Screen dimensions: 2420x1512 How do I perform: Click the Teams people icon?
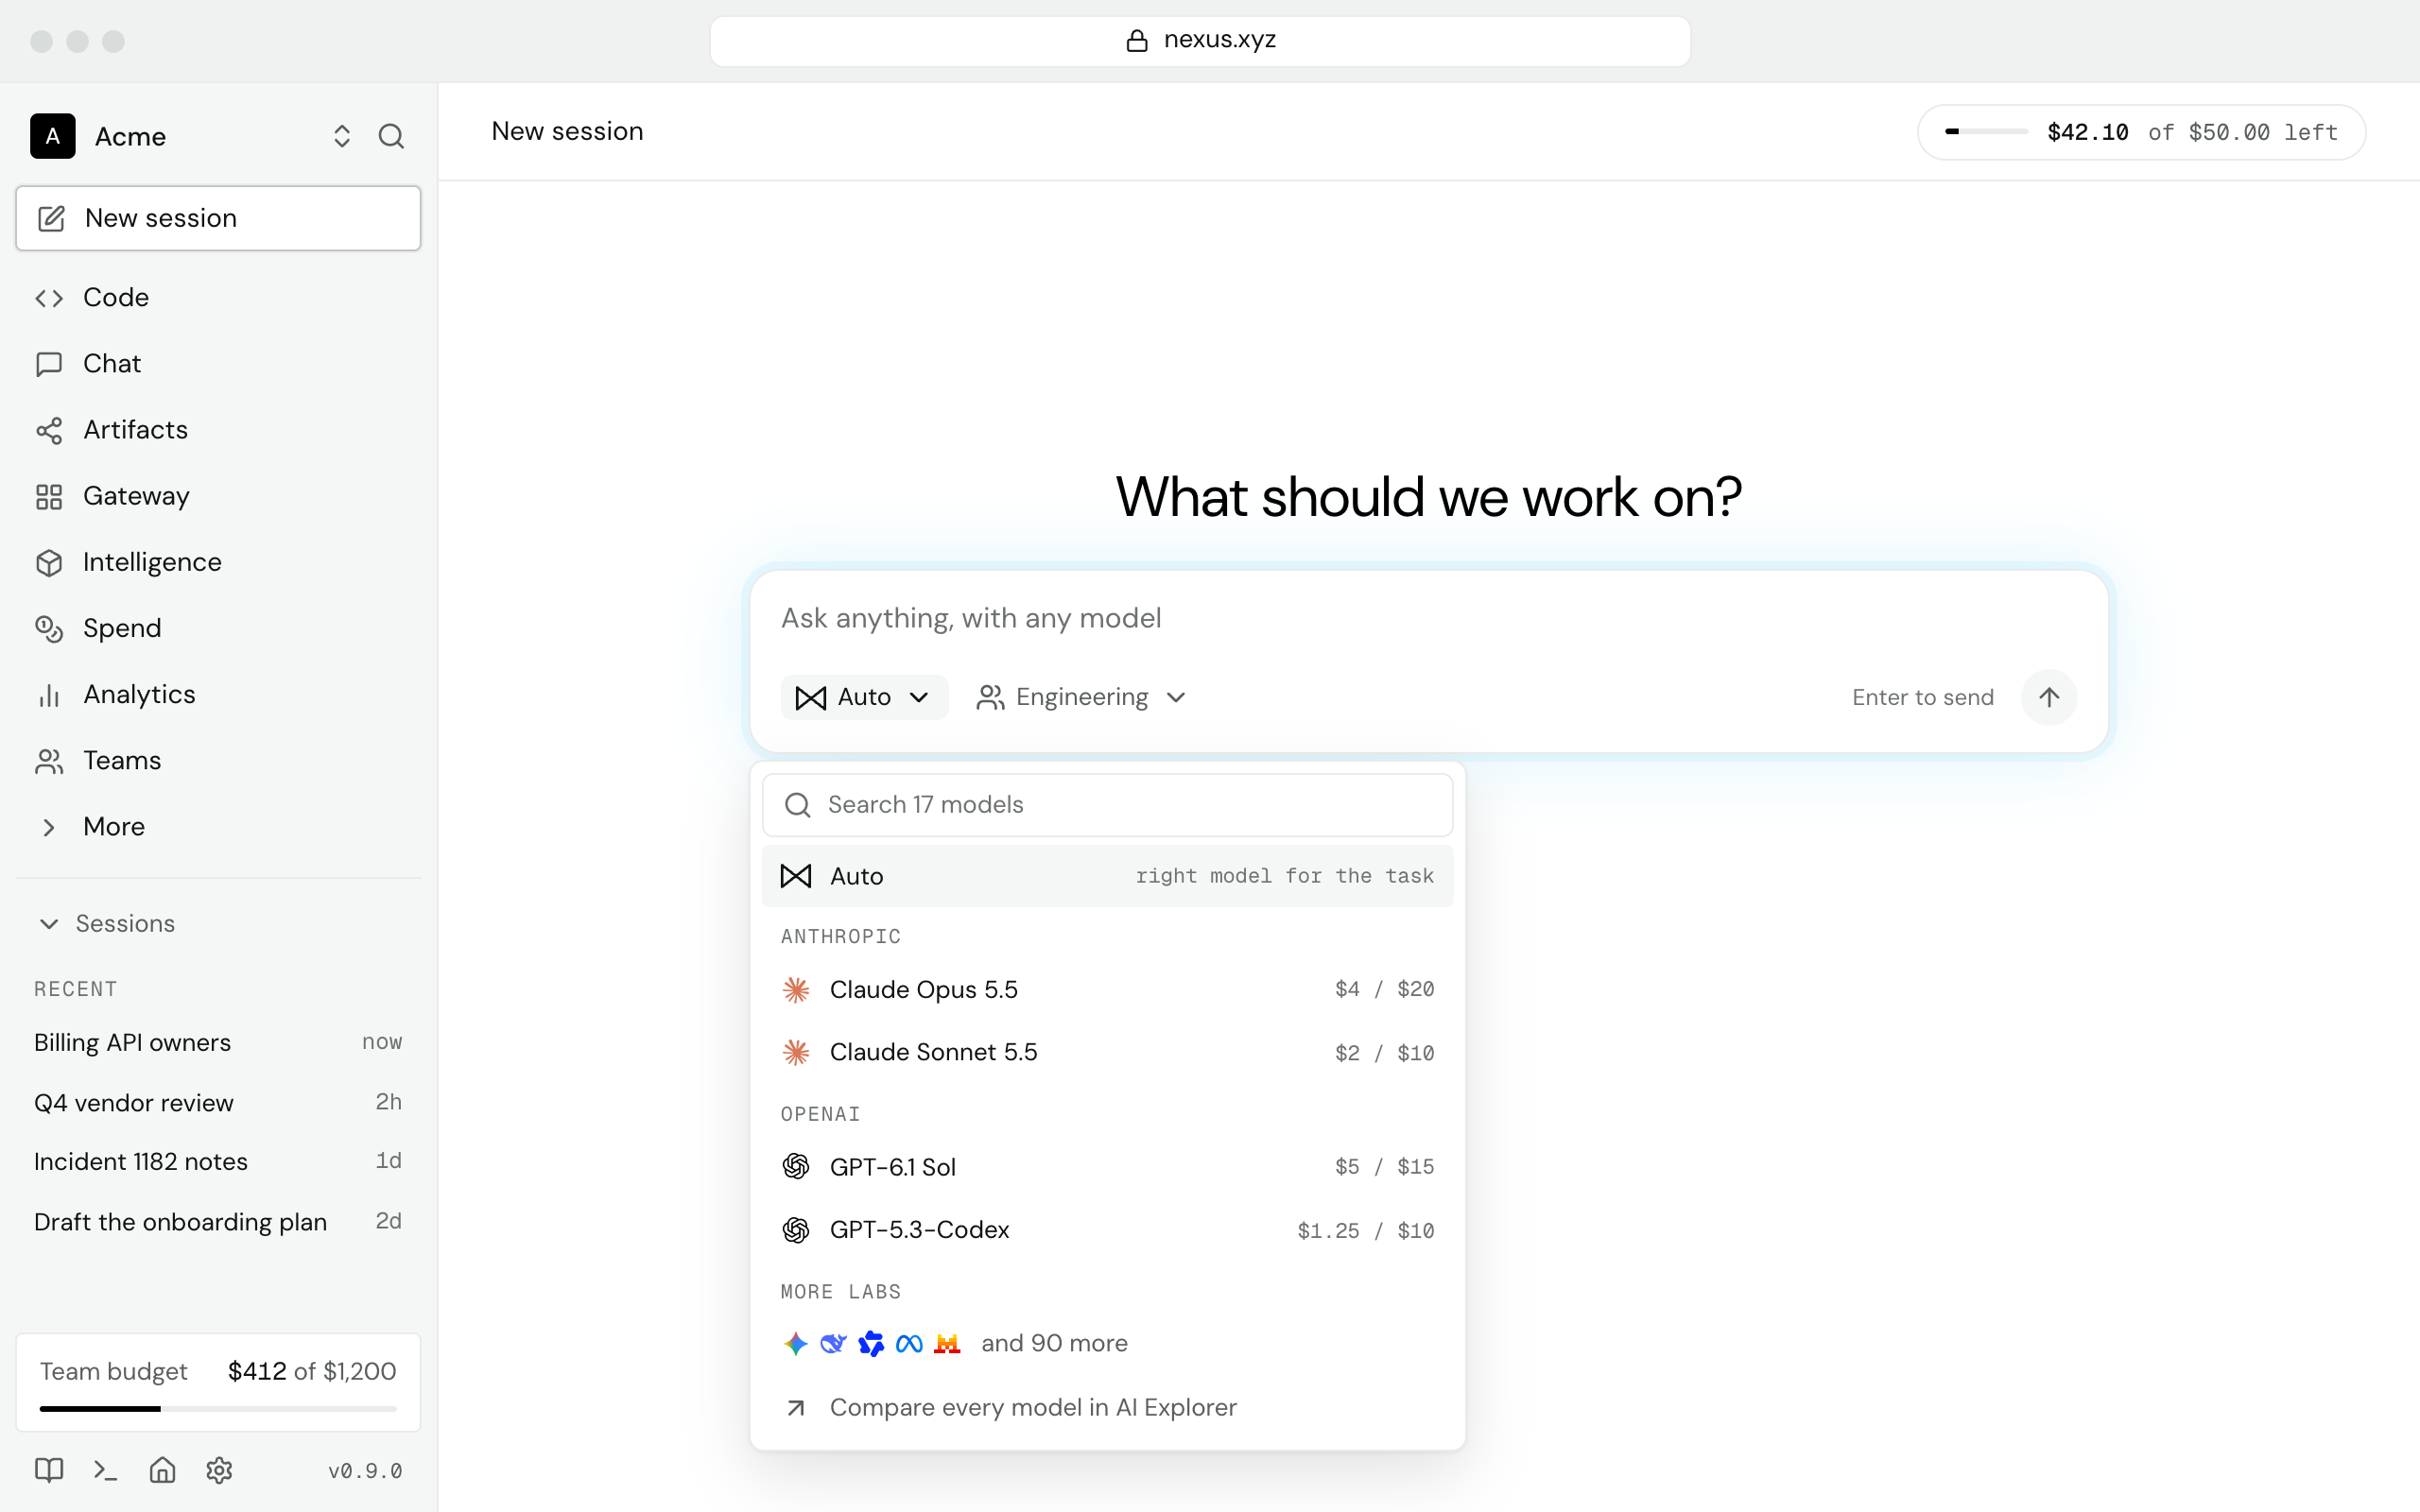[49, 761]
